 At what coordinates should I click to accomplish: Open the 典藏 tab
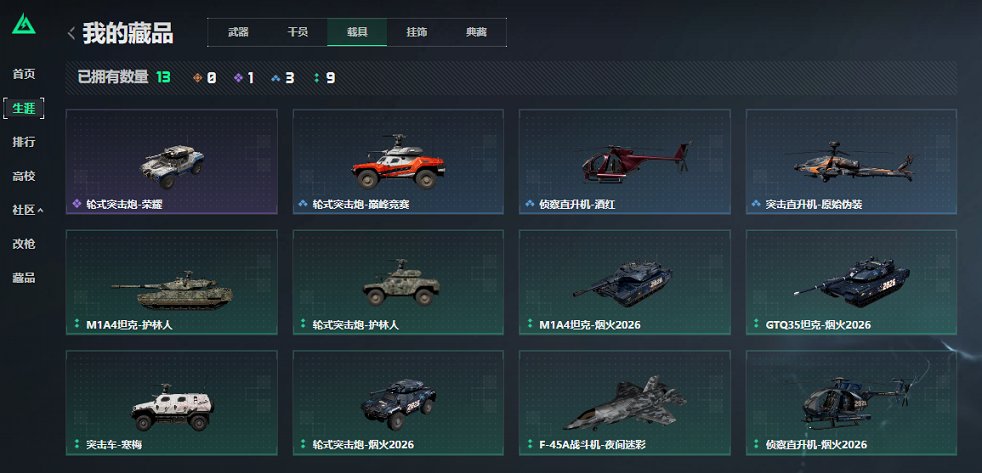(x=476, y=32)
